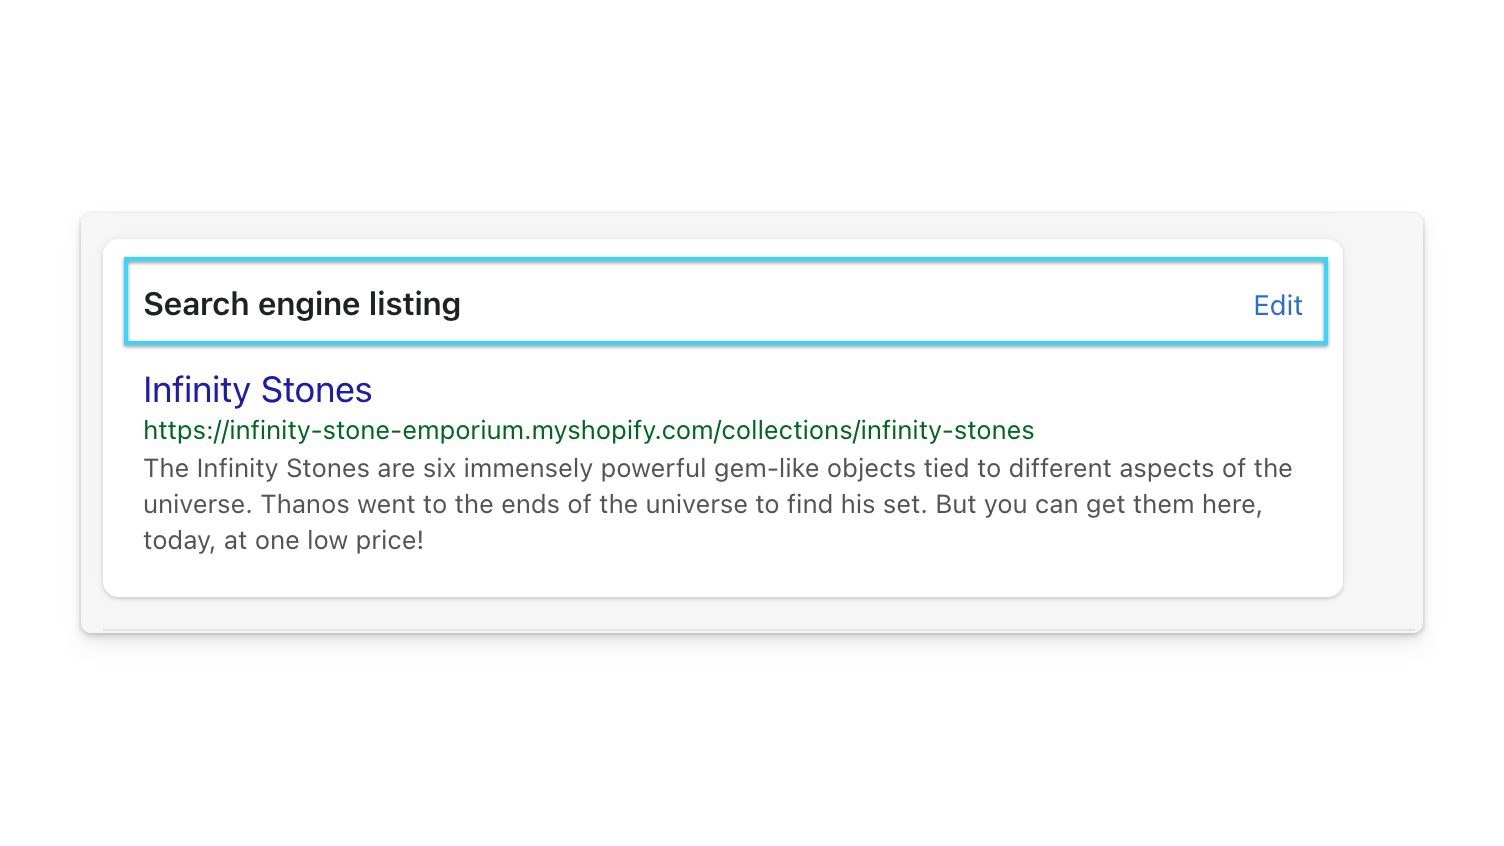1504x846 pixels.
Task: Click the description line mentioning Thanos
Action: click(702, 504)
